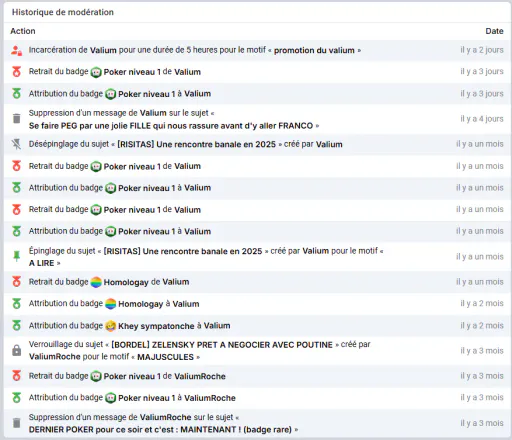512x440 pixels.
Task: Click Valium name in Khey sympatonche row
Action: pyautogui.click(x=217, y=326)
